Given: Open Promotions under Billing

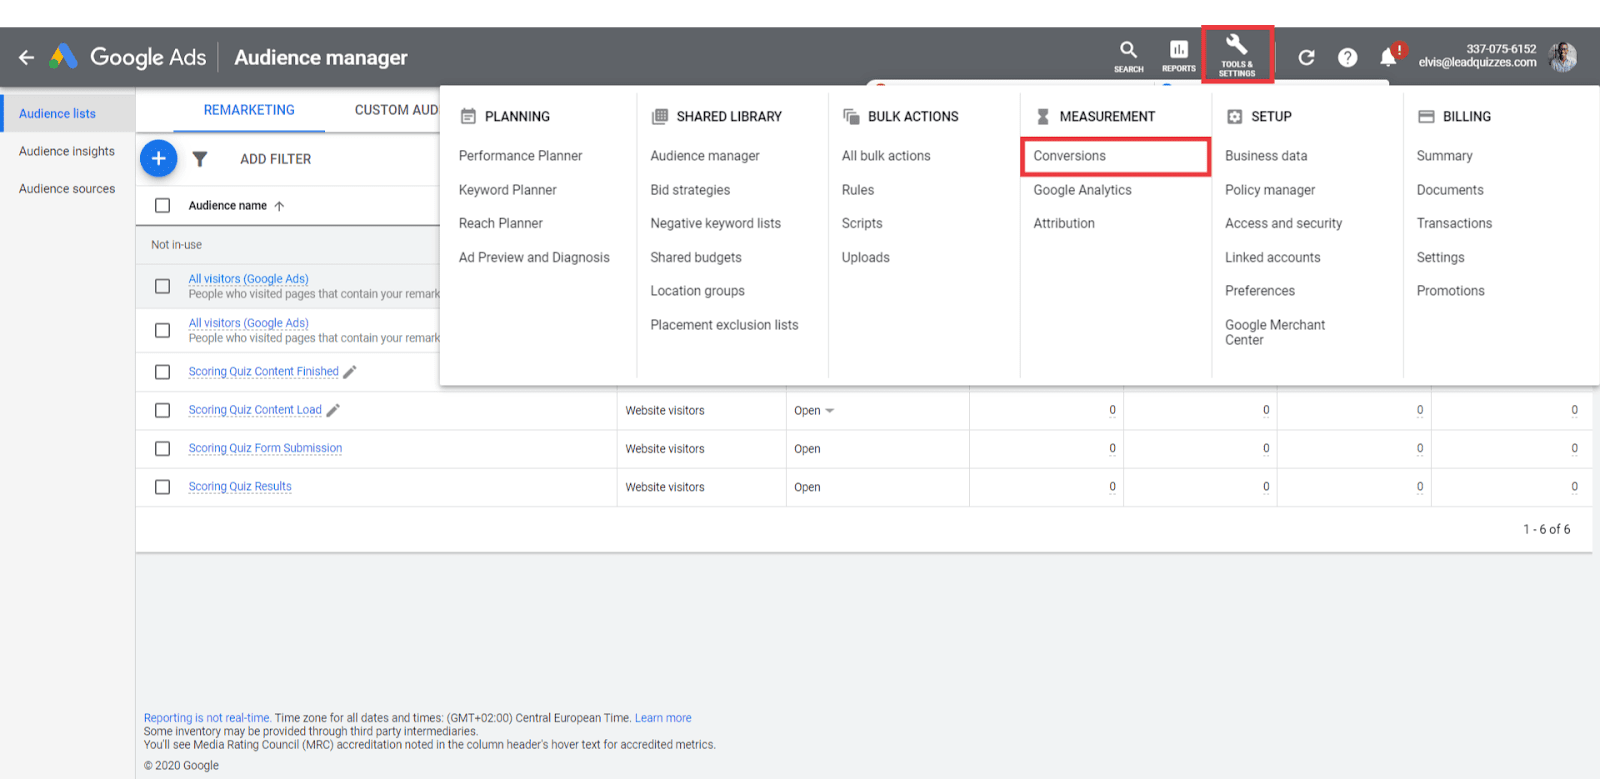Looking at the screenshot, I should (1451, 291).
